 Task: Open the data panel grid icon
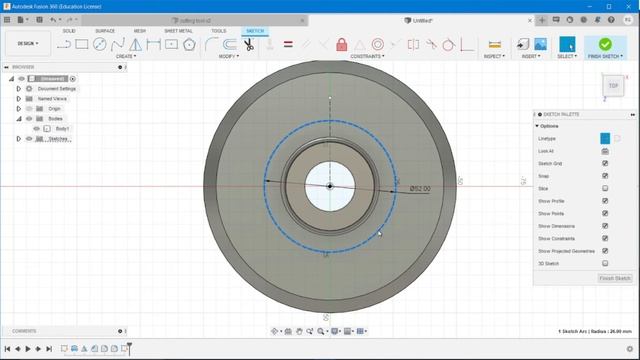pos(7,20)
